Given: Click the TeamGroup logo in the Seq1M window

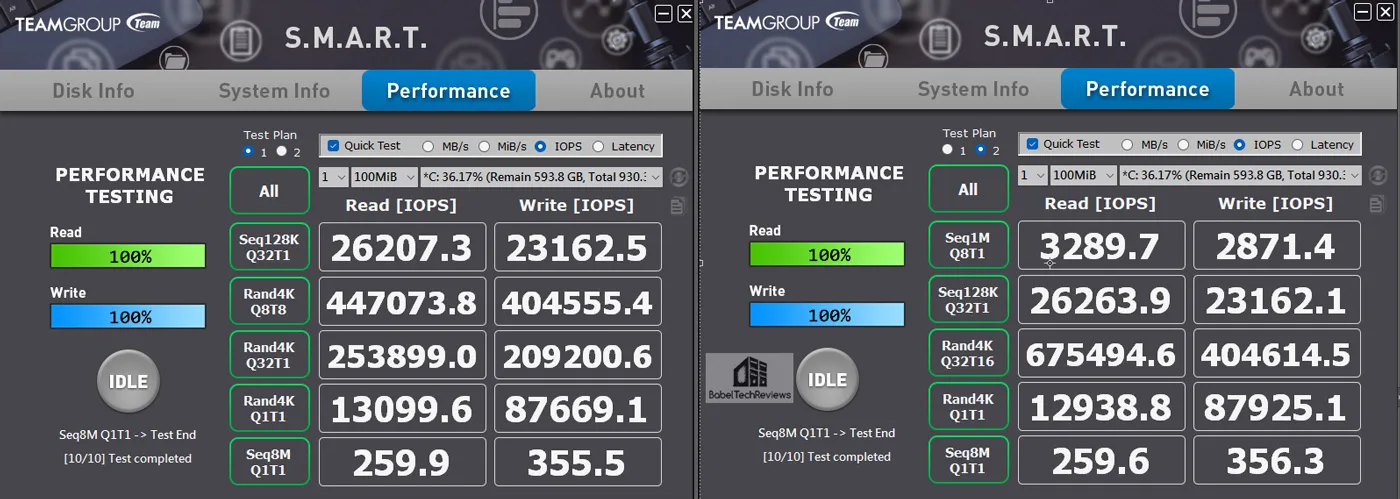Looking at the screenshot, I should click(x=786, y=22).
